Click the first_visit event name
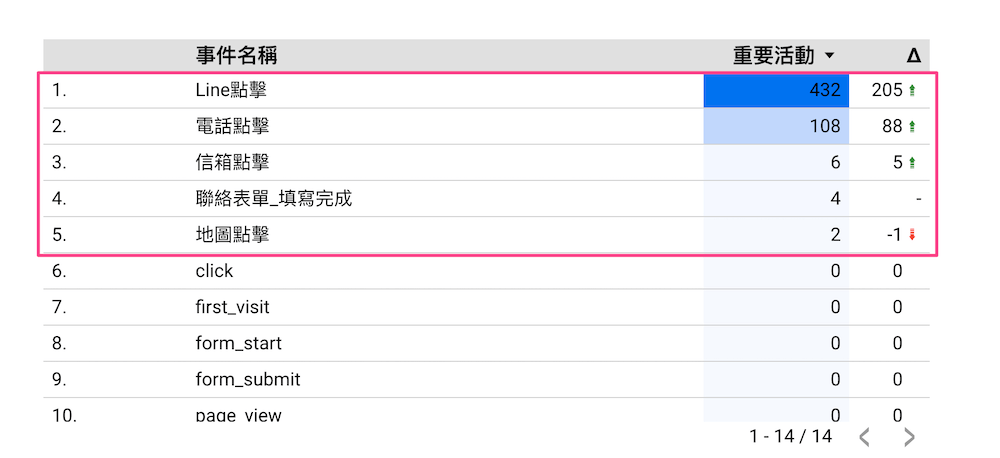The width and height of the screenshot is (1000, 458). click(232, 307)
